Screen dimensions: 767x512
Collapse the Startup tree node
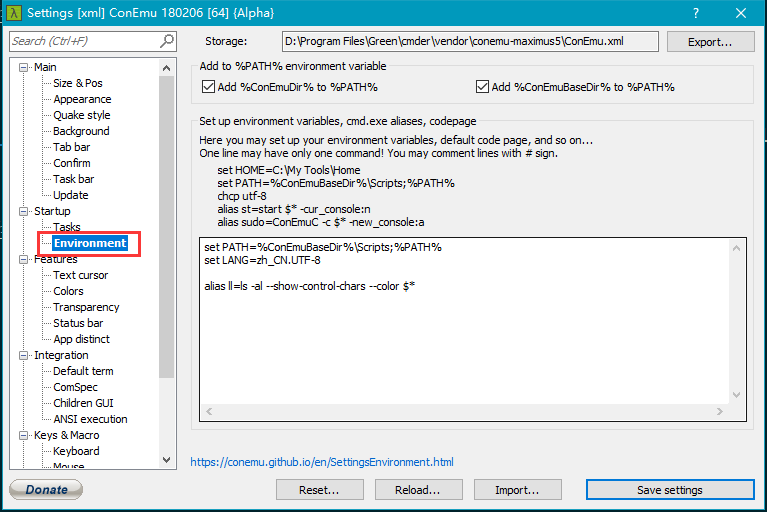23,211
